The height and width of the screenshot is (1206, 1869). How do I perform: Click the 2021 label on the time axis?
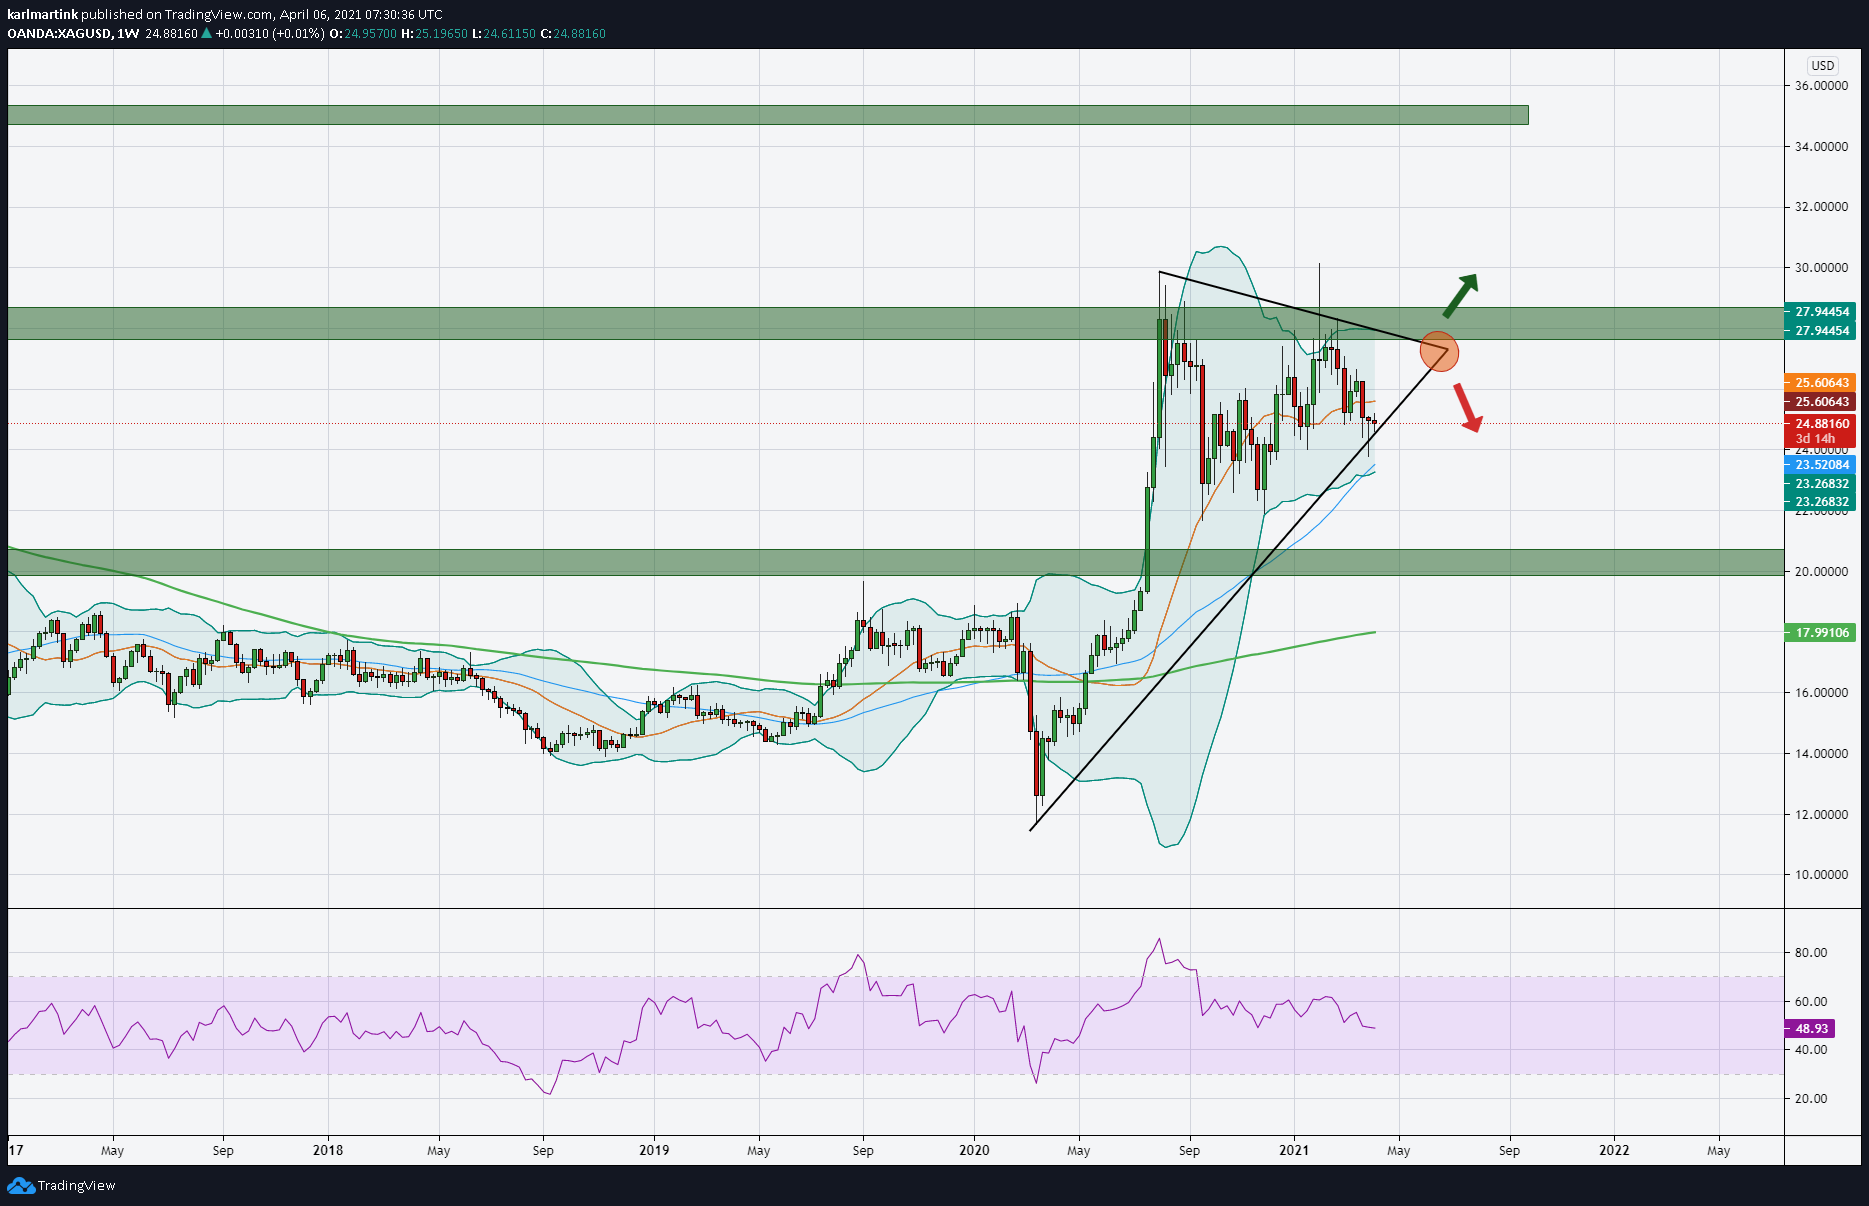click(x=1294, y=1151)
